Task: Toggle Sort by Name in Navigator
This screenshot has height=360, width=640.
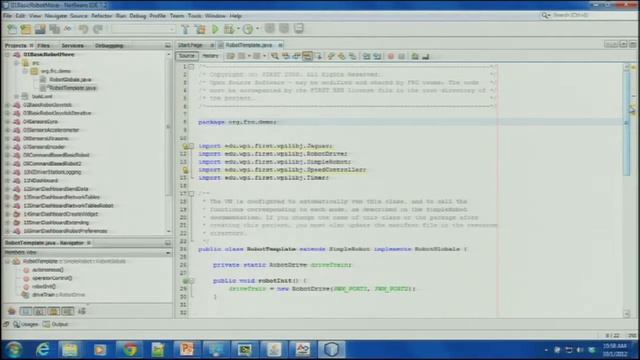Action: pyautogui.click(x=82, y=311)
